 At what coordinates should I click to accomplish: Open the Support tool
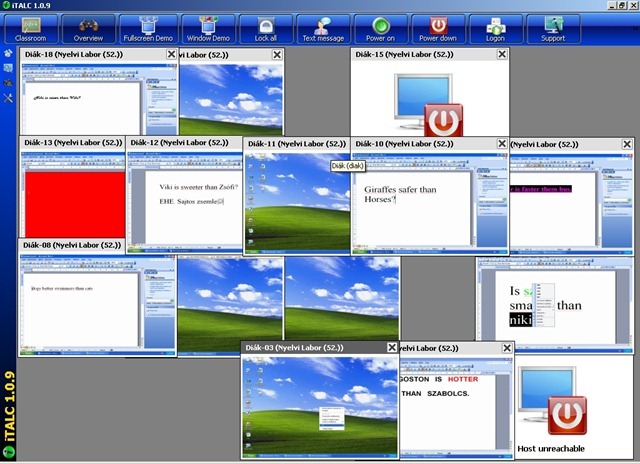coord(553,28)
